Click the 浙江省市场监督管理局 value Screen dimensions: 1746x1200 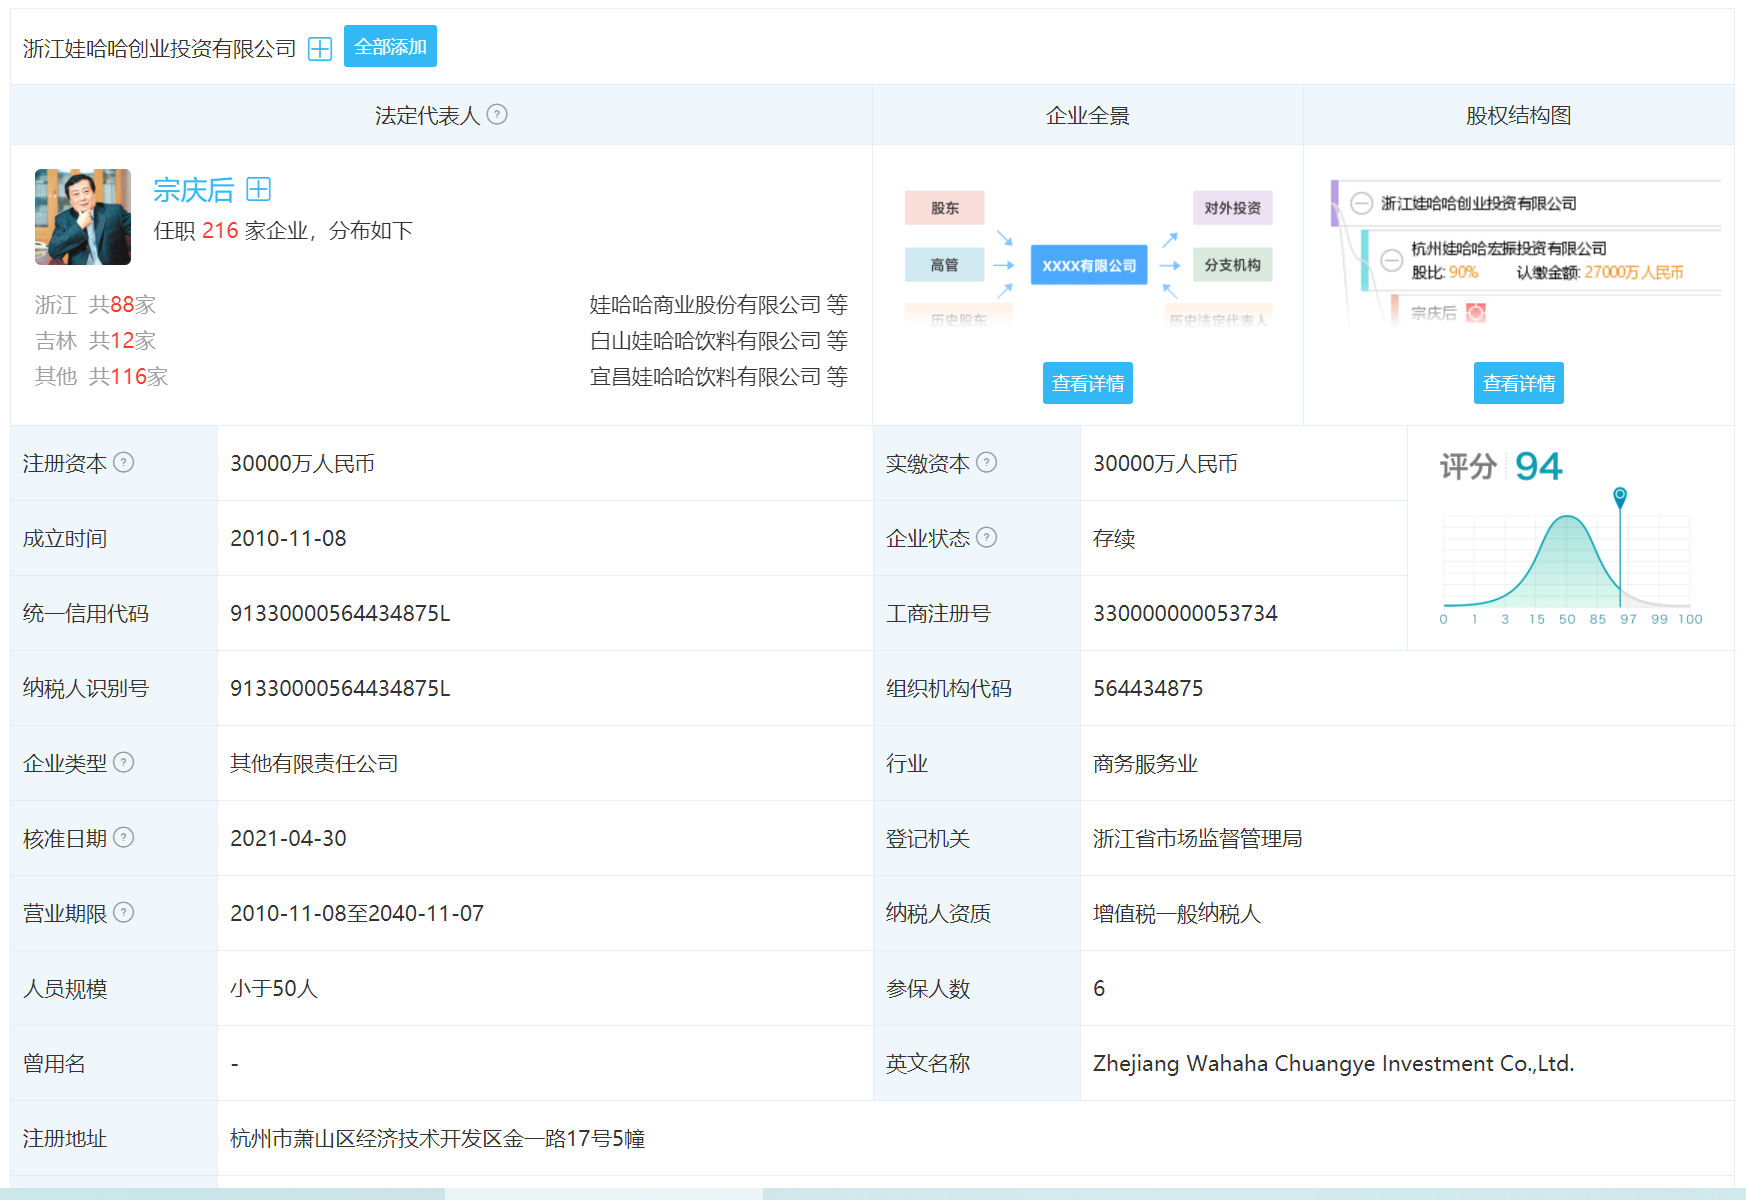[x=1197, y=838]
